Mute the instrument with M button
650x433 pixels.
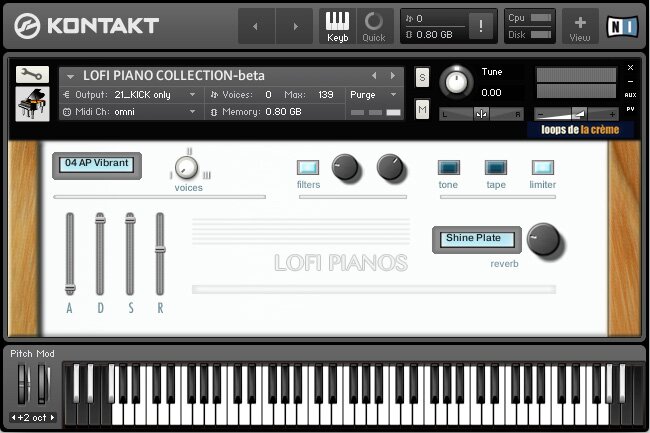(x=422, y=109)
